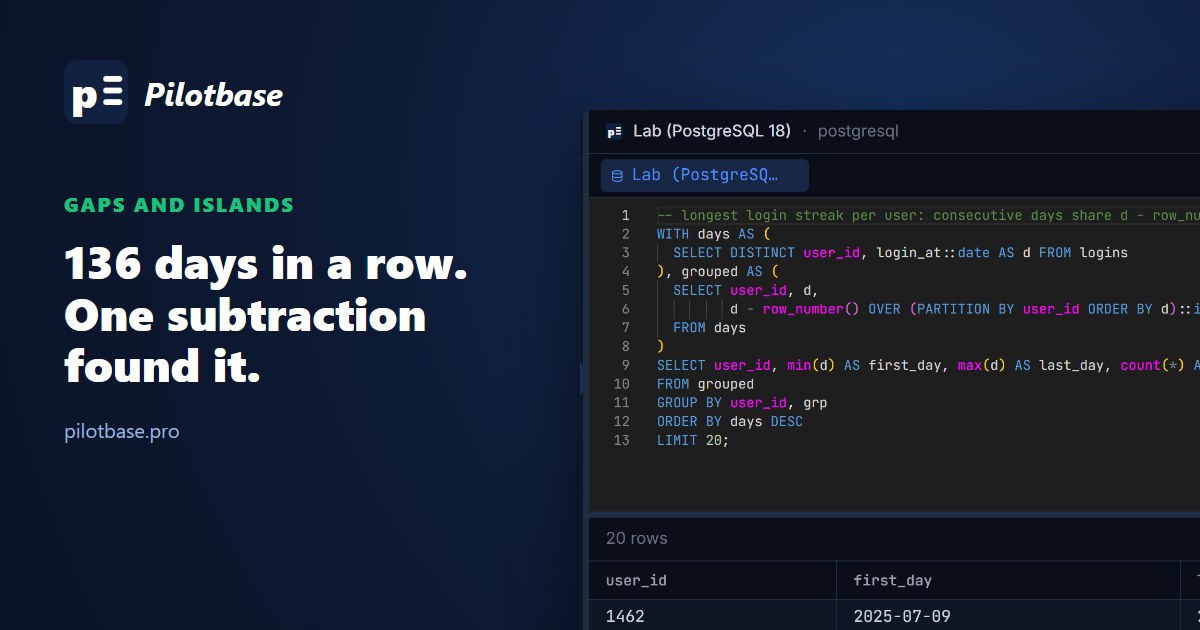Select the Lab (PostgreSQ… connection tab
This screenshot has height=630, width=1200.
pyautogui.click(x=705, y=175)
